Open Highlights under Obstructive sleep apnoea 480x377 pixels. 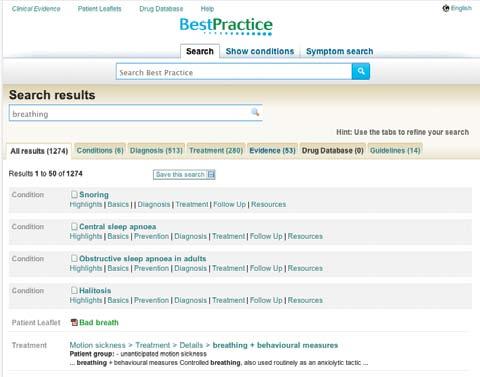coord(86,268)
